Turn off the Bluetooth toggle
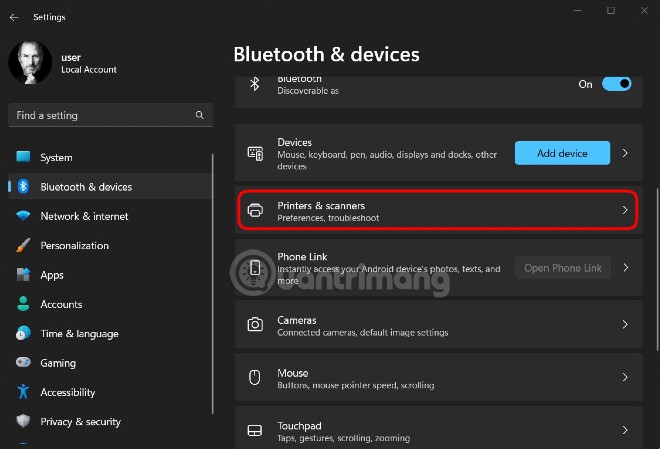The image size is (660, 449). [616, 84]
